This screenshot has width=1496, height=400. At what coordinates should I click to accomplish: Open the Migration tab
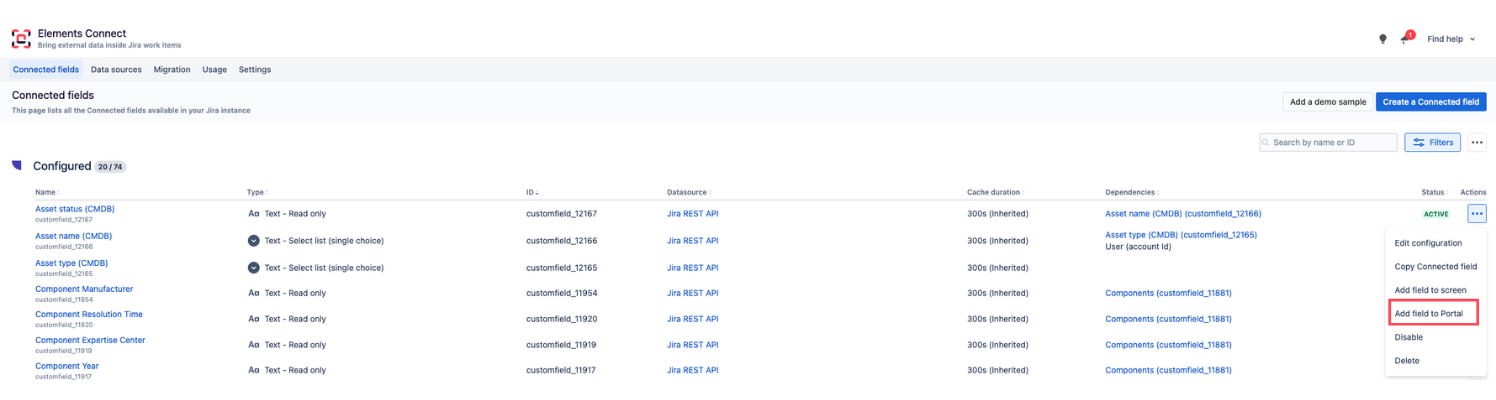pos(172,70)
